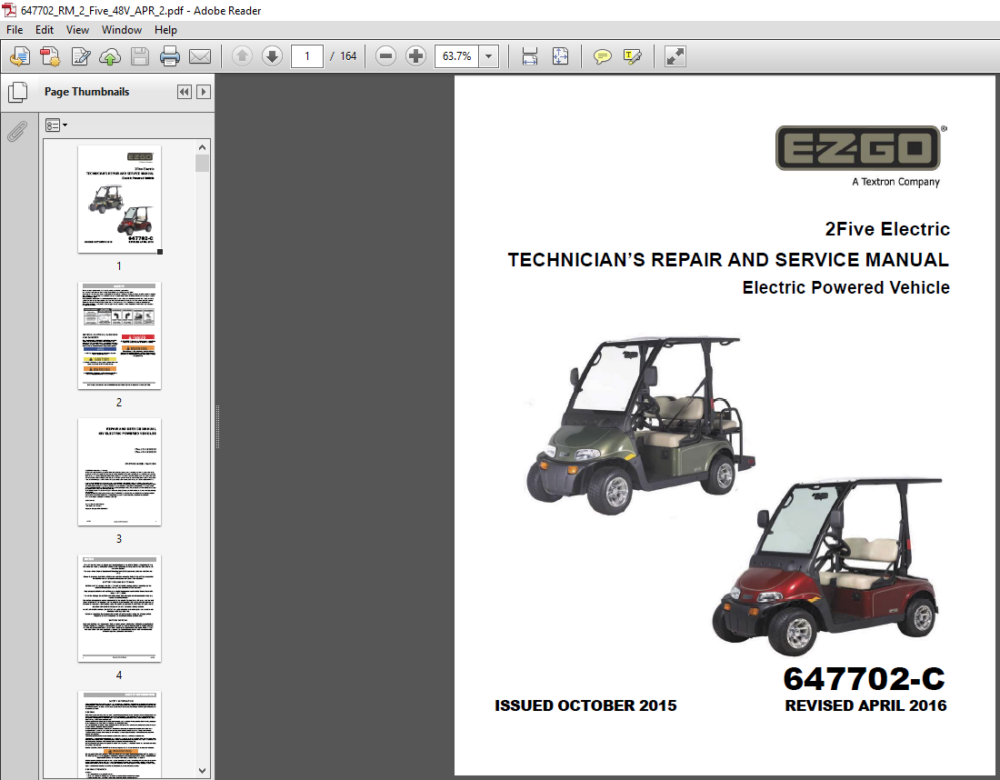Go to next page arrow button
This screenshot has height=780, width=1000.
click(x=272, y=56)
